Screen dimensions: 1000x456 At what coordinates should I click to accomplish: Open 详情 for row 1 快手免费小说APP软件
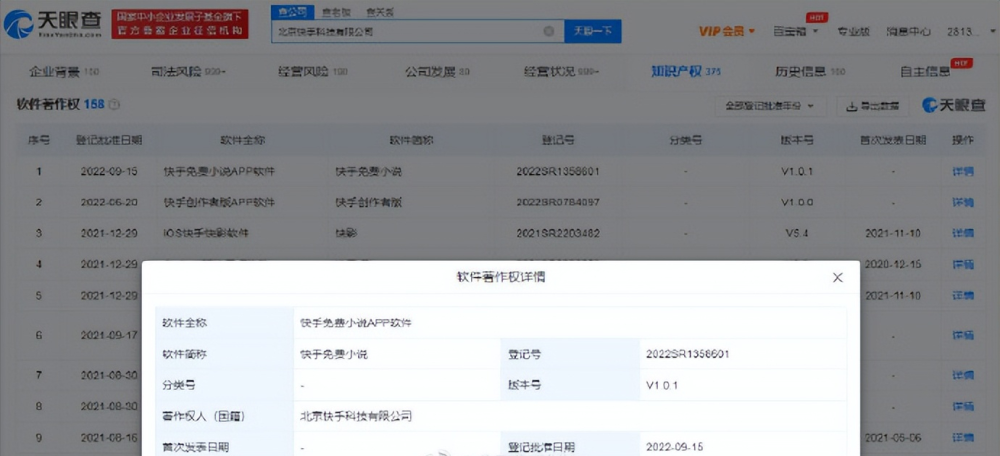(x=962, y=172)
